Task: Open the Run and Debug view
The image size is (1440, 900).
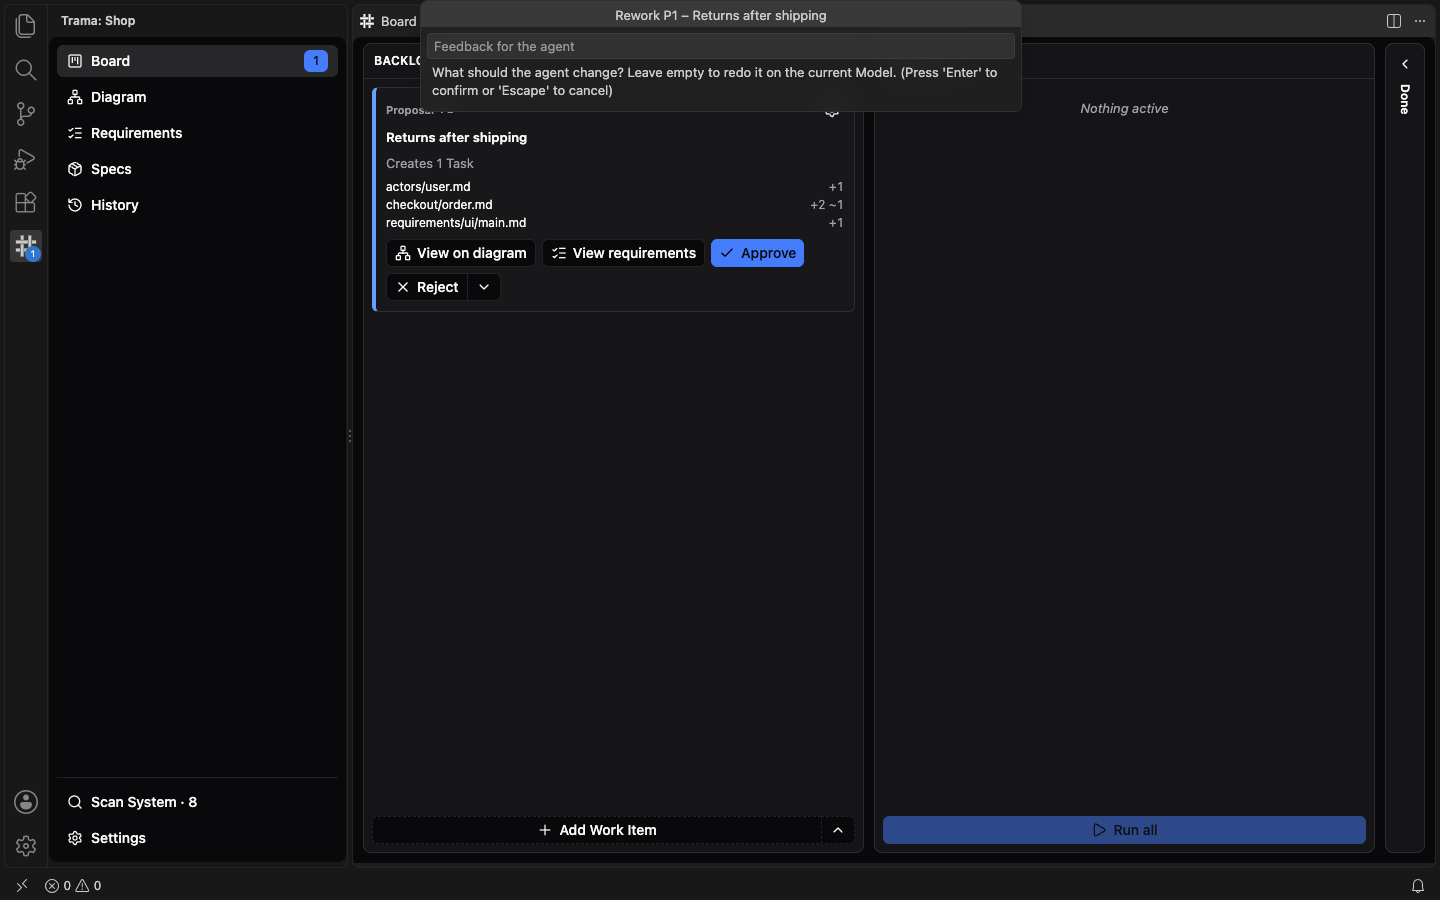Action: pyautogui.click(x=26, y=158)
